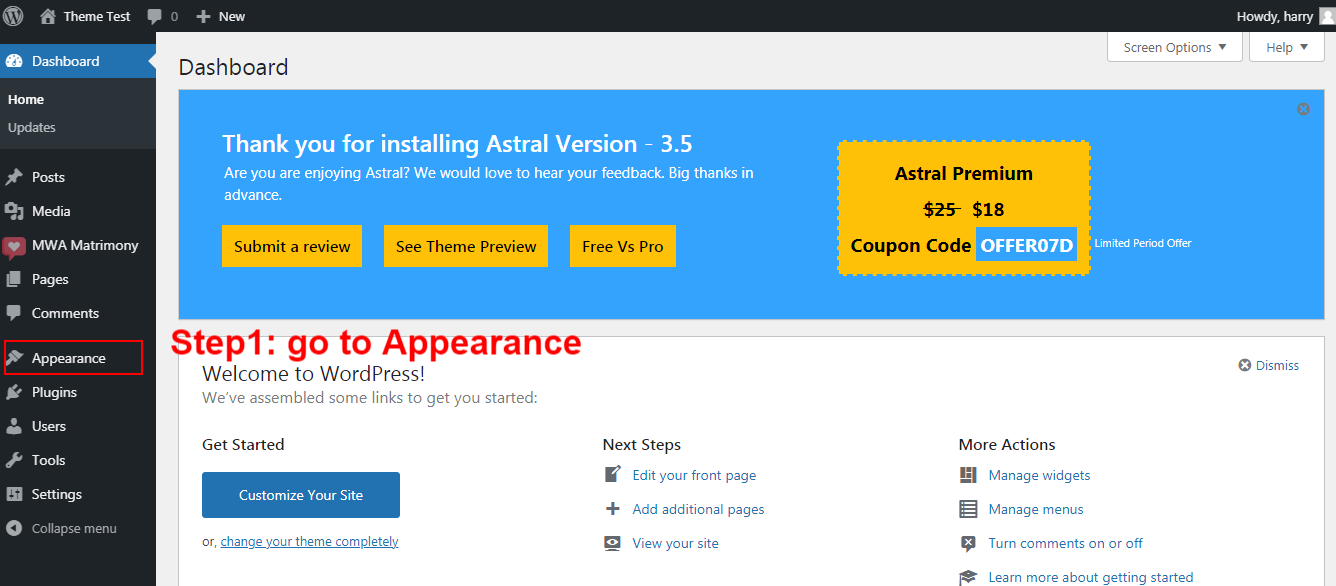Click the Edit your front page pencil icon
This screenshot has width=1336, height=586.
tap(613, 474)
